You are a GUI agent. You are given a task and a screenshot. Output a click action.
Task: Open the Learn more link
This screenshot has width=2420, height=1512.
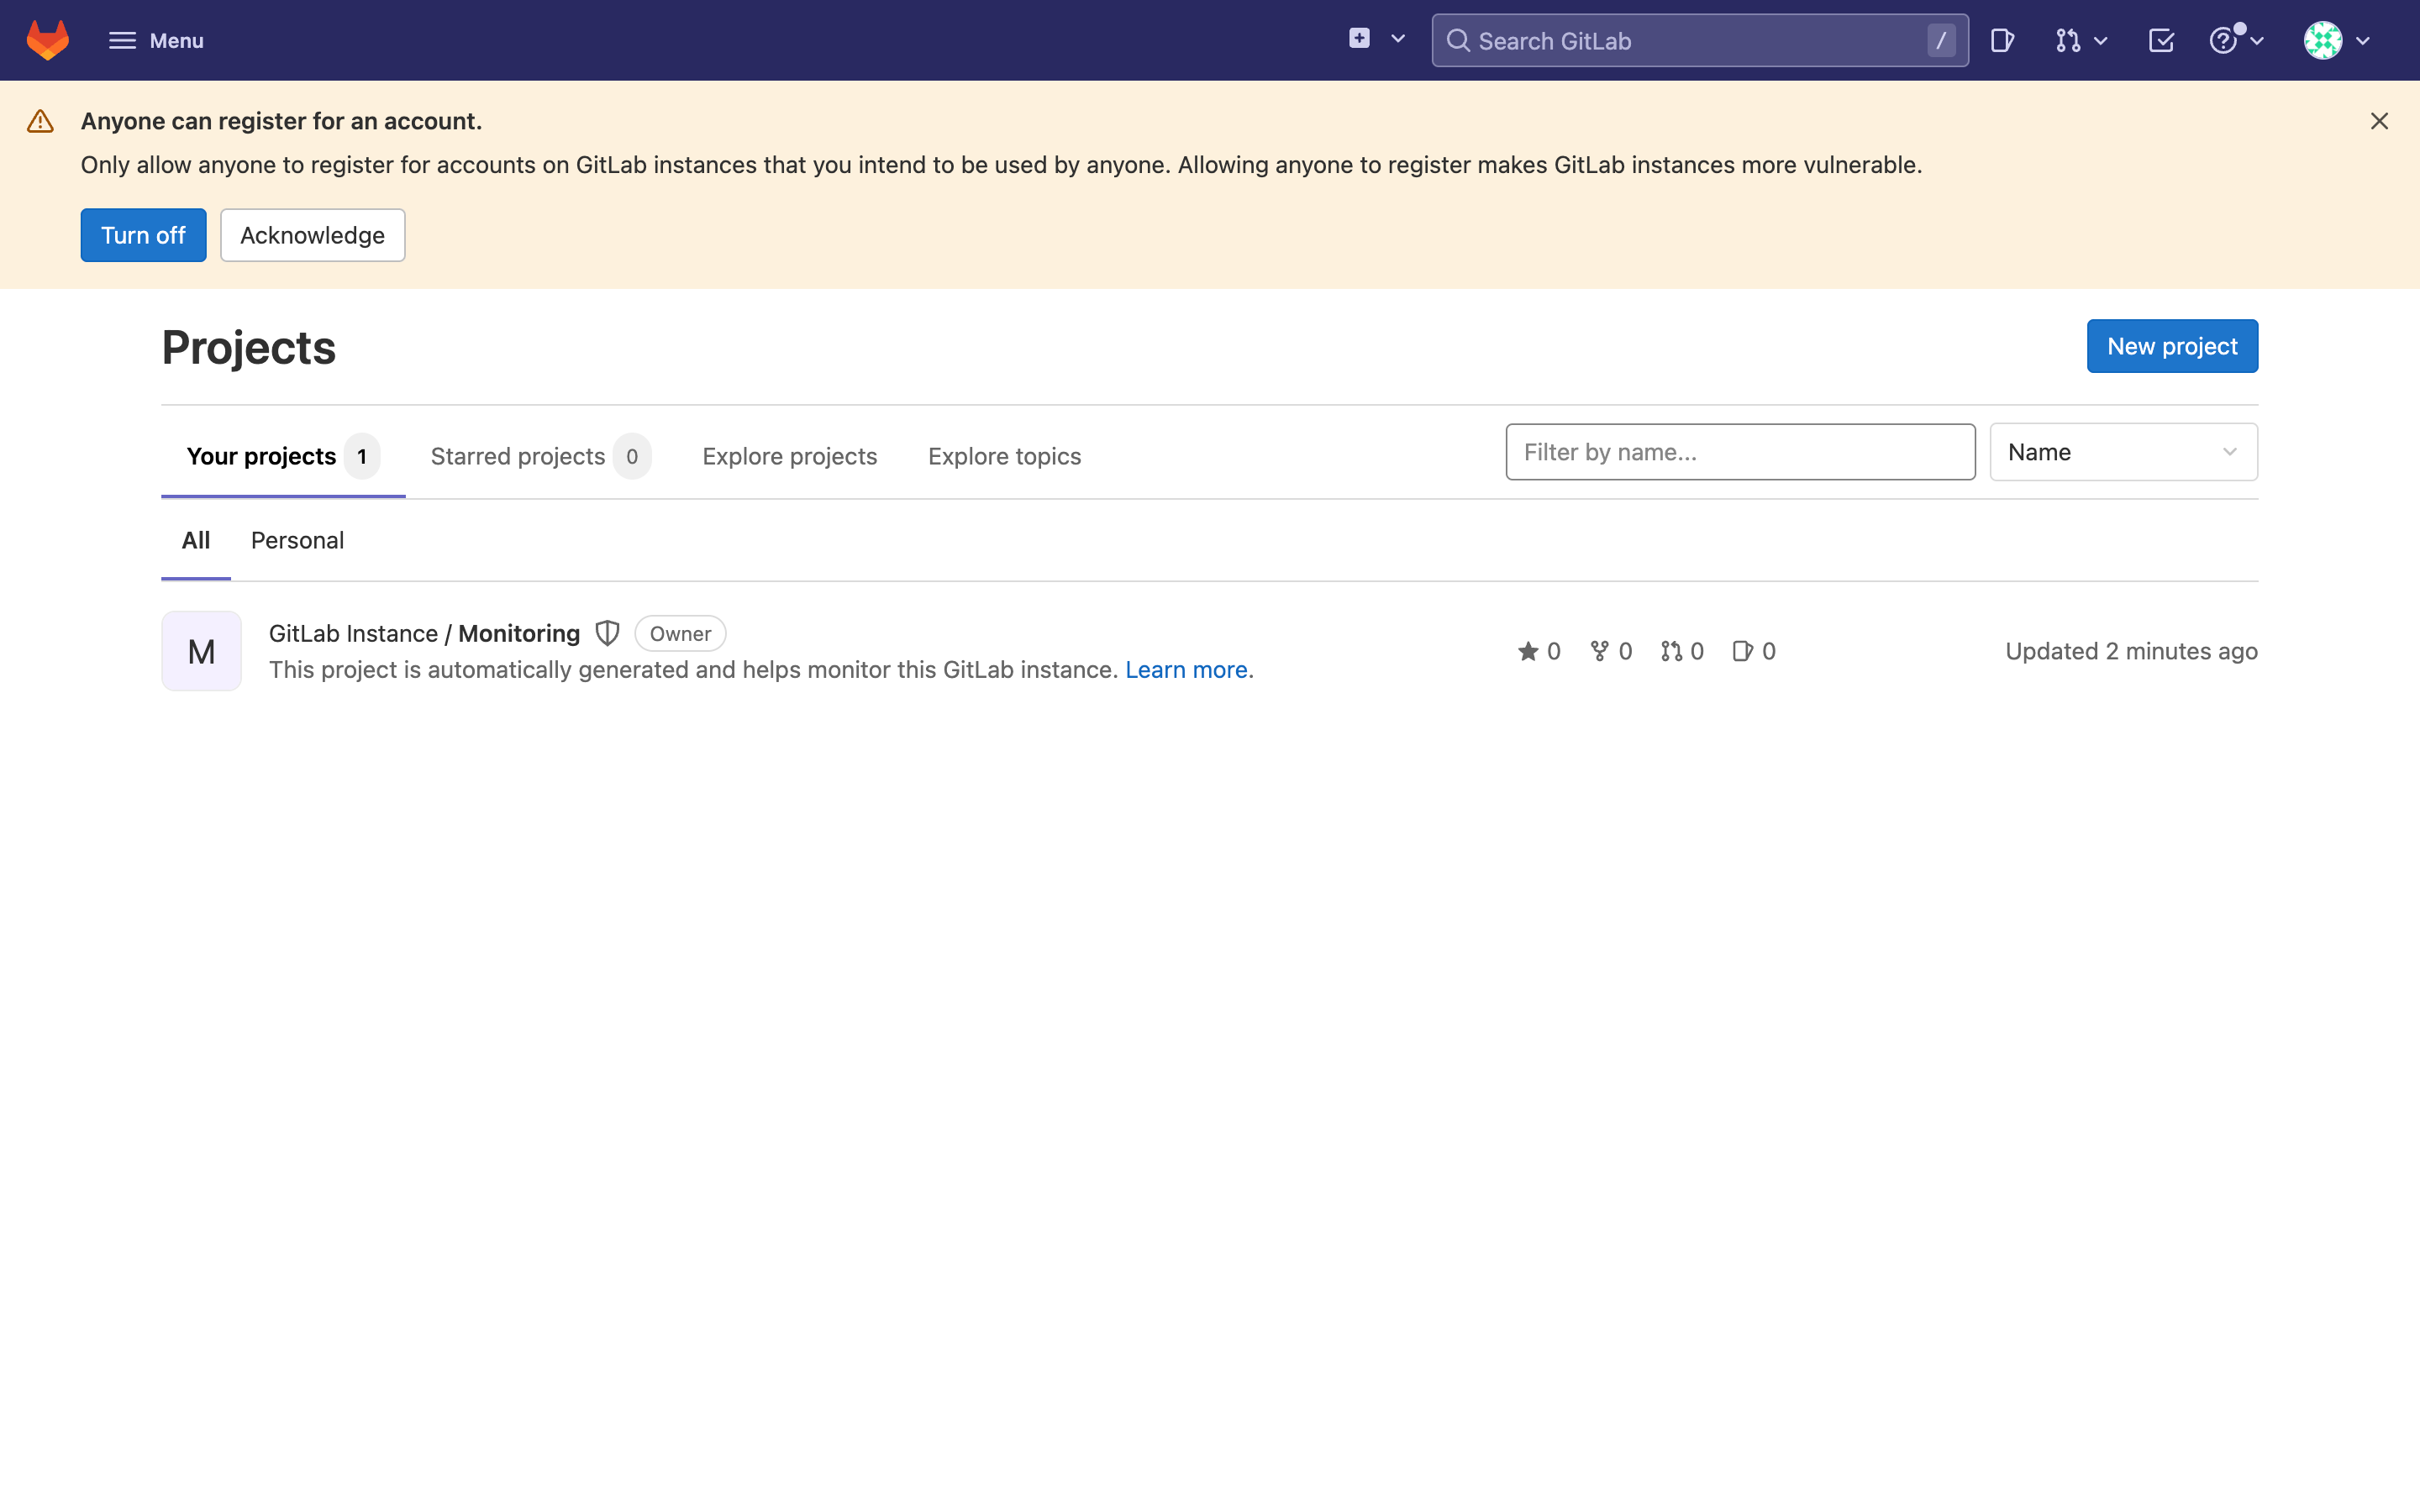click(x=1186, y=670)
